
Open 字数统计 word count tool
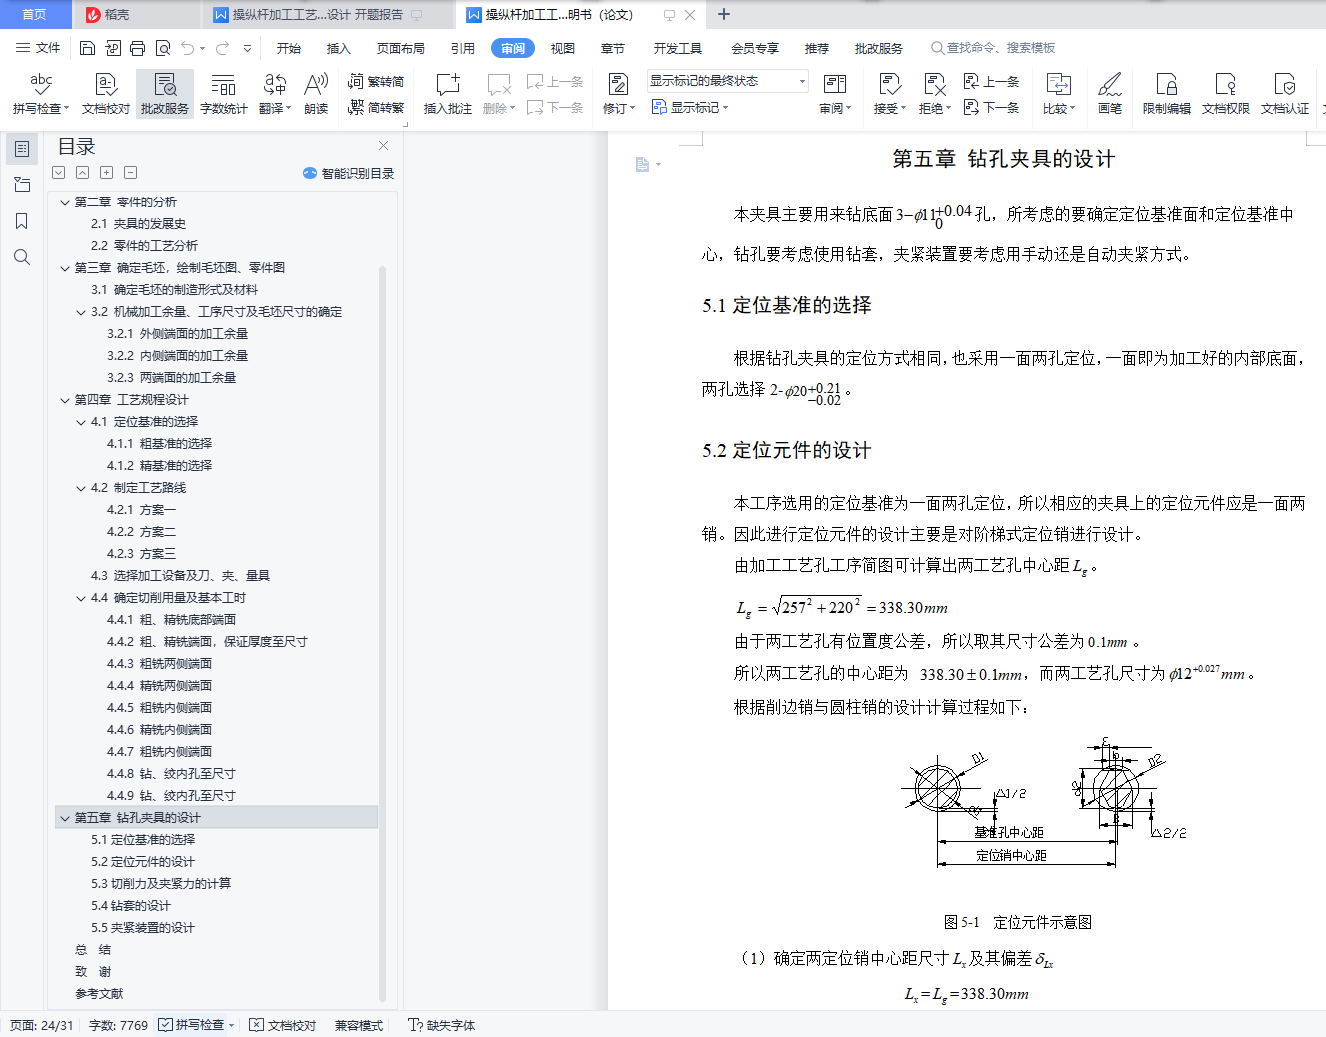coord(223,93)
